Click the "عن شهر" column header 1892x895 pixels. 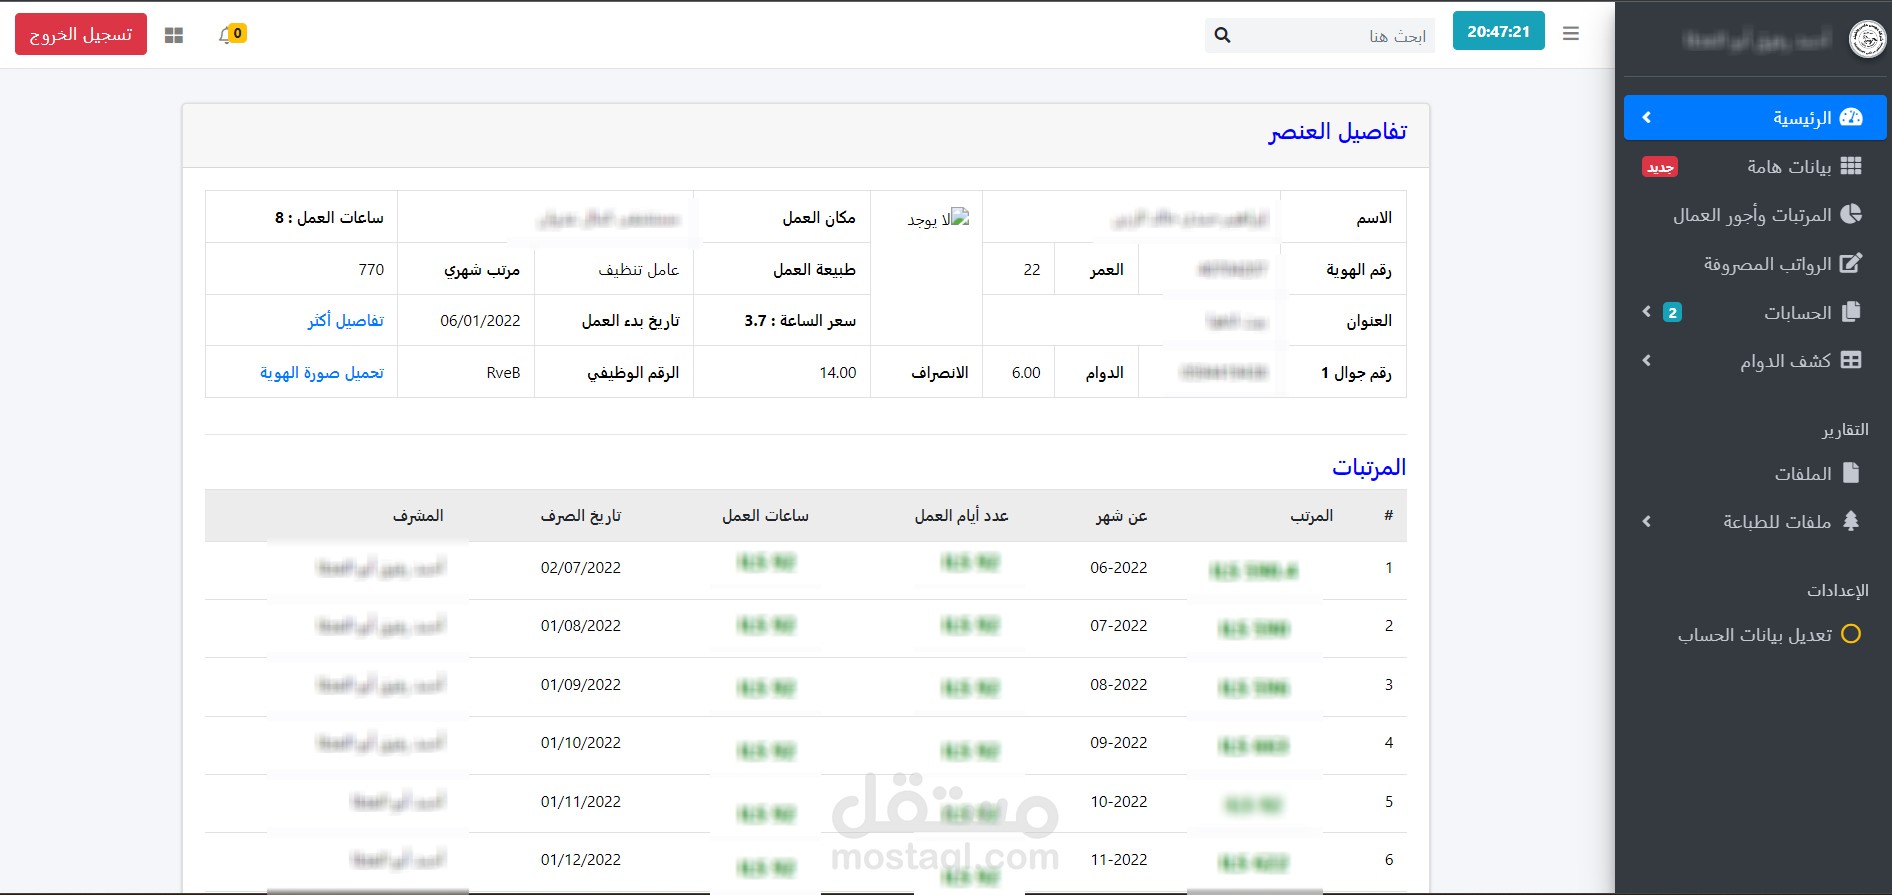click(1121, 515)
